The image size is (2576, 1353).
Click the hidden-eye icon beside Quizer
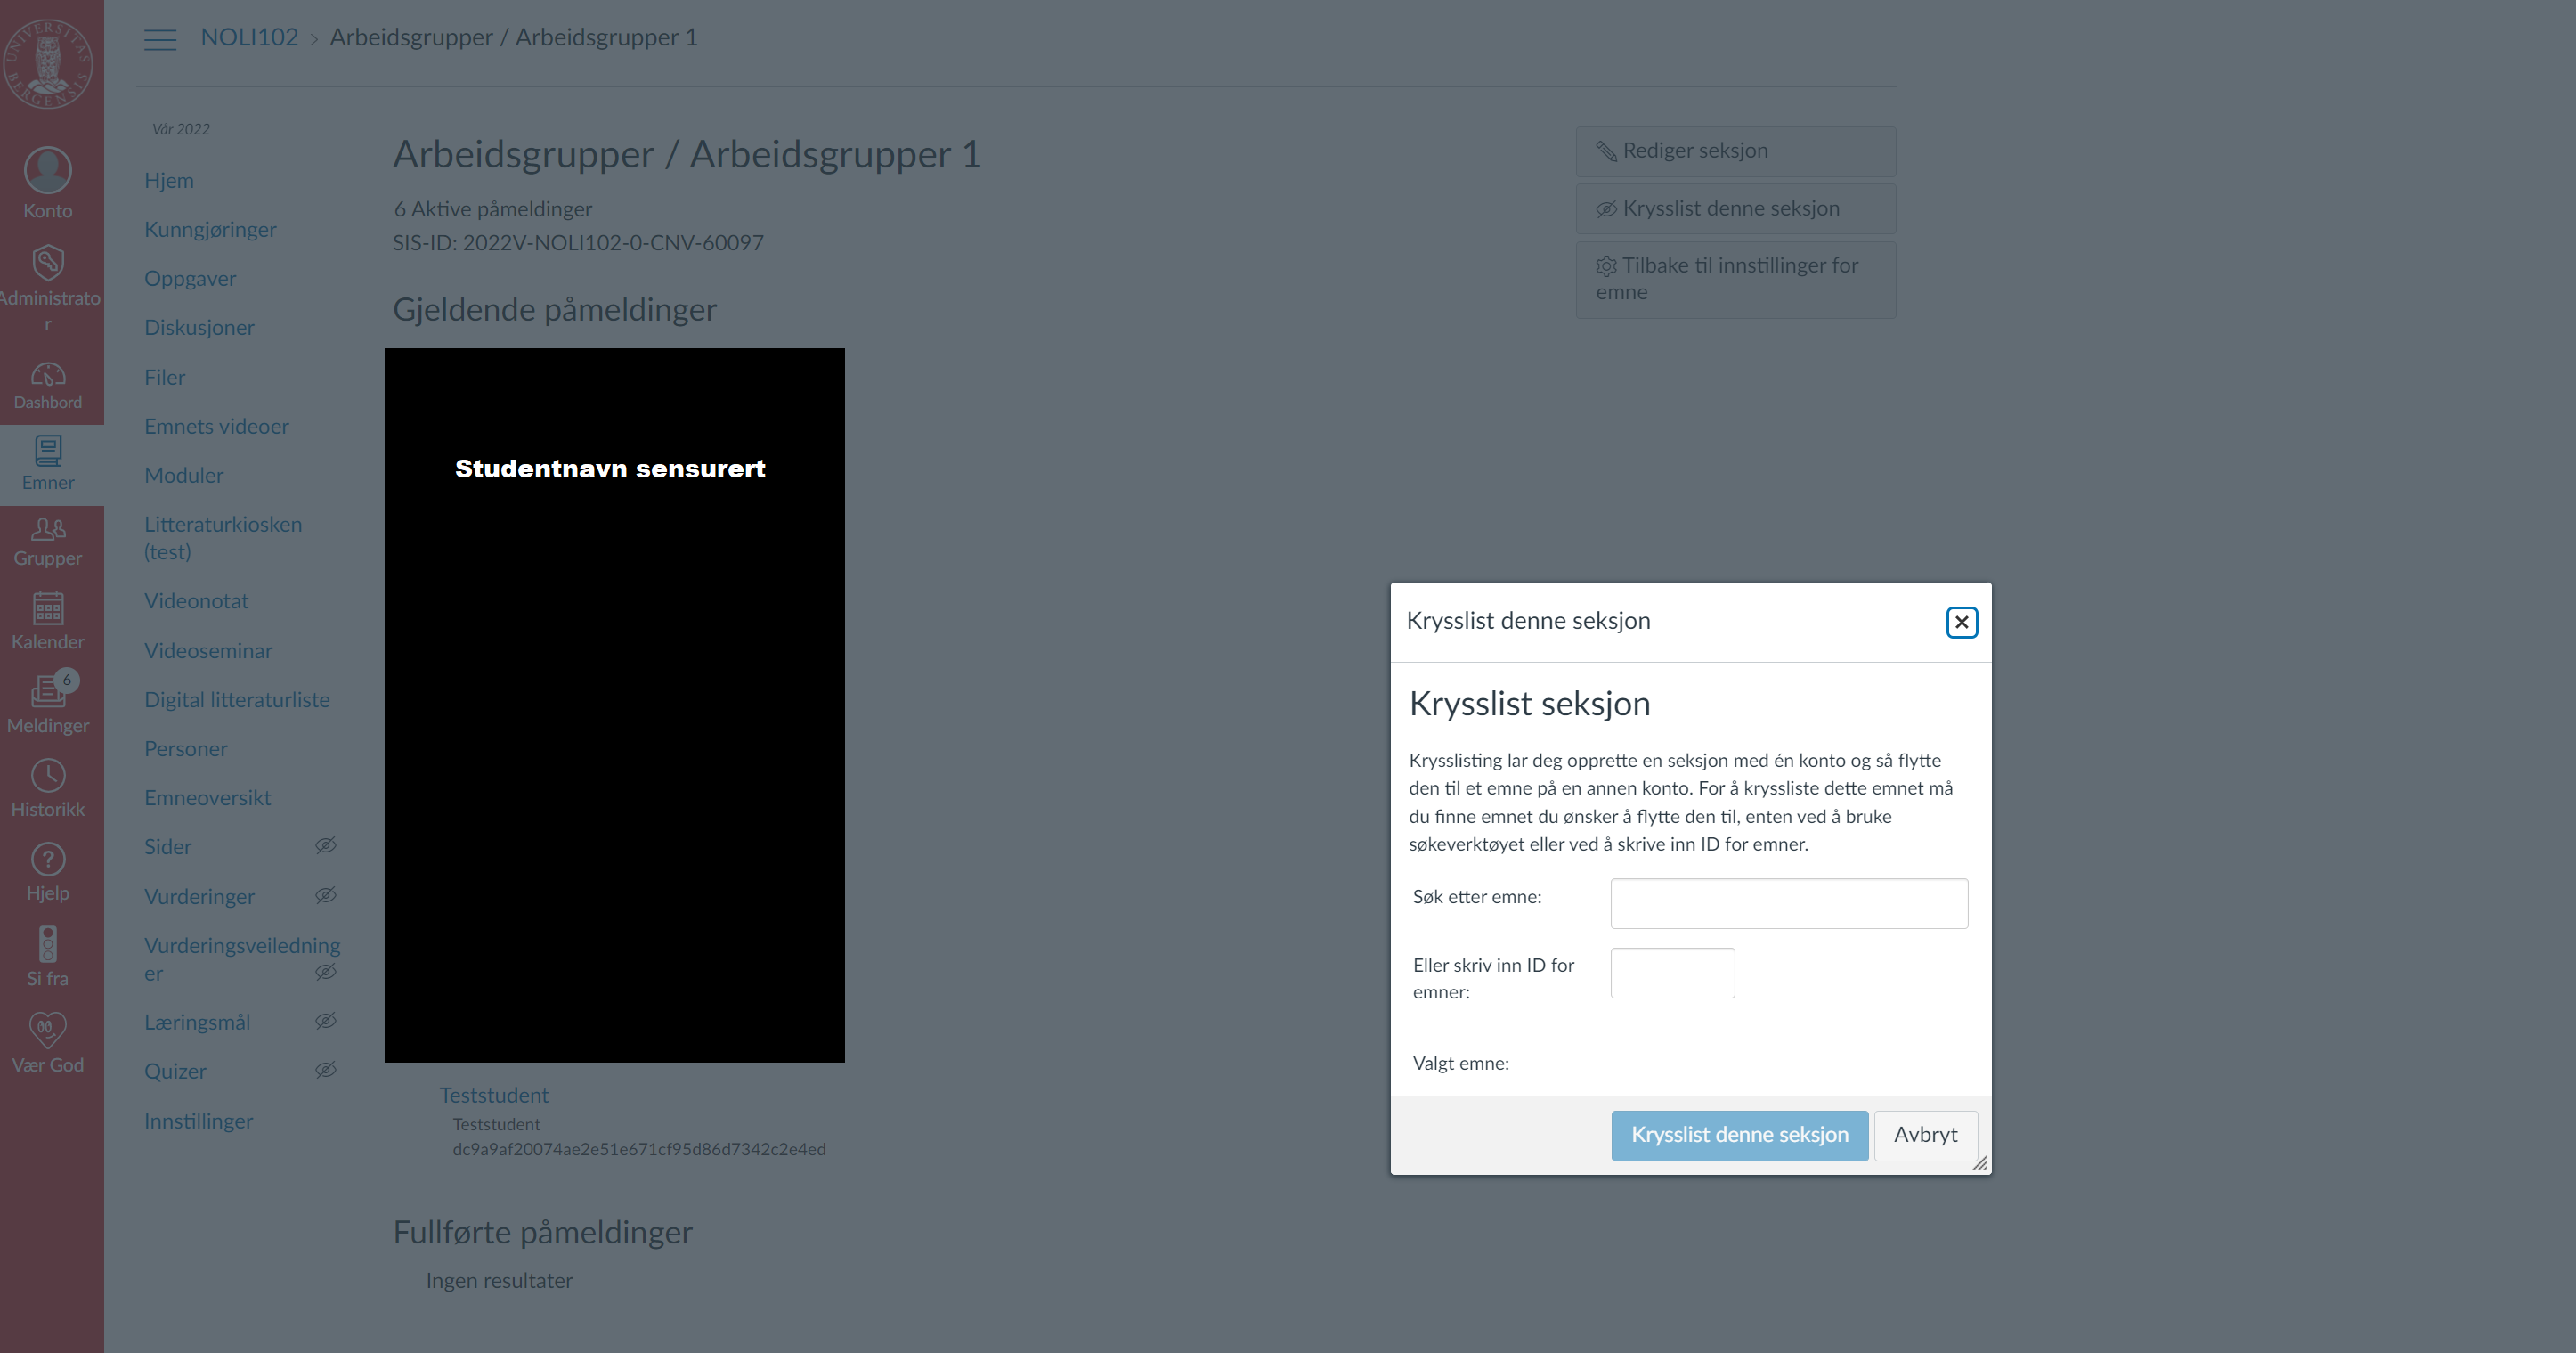tap(326, 1070)
